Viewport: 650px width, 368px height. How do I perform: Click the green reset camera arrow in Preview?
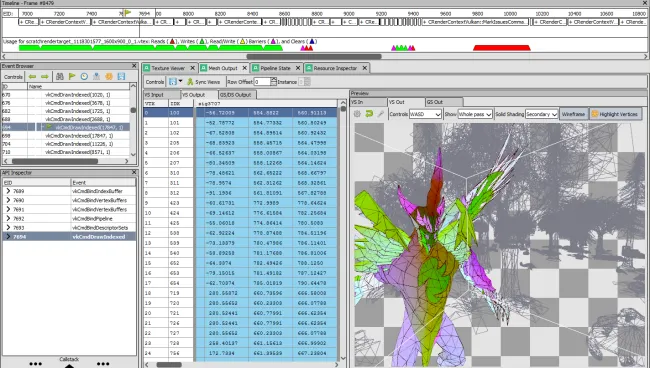pyautogui.click(x=369, y=114)
